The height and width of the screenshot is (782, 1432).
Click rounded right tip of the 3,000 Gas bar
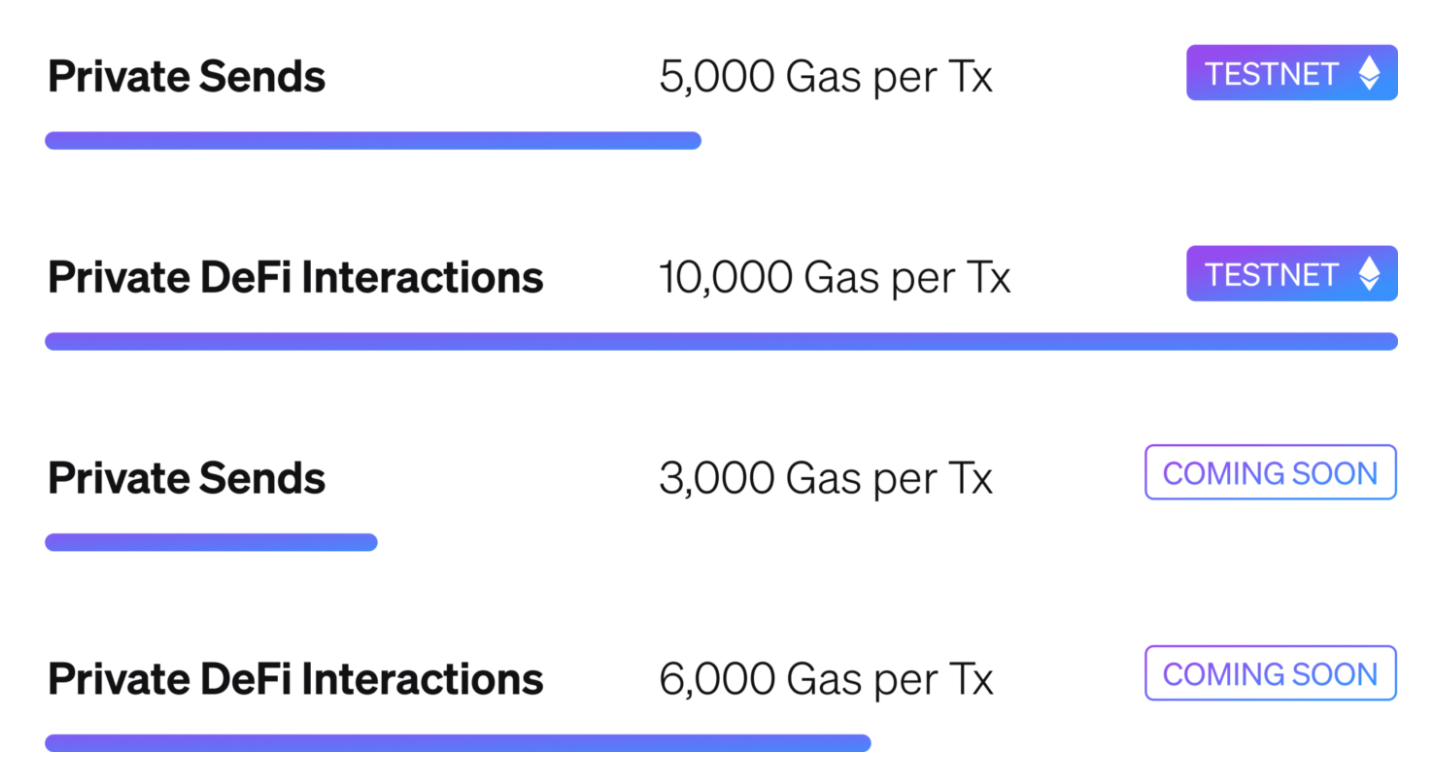[x=370, y=543]
